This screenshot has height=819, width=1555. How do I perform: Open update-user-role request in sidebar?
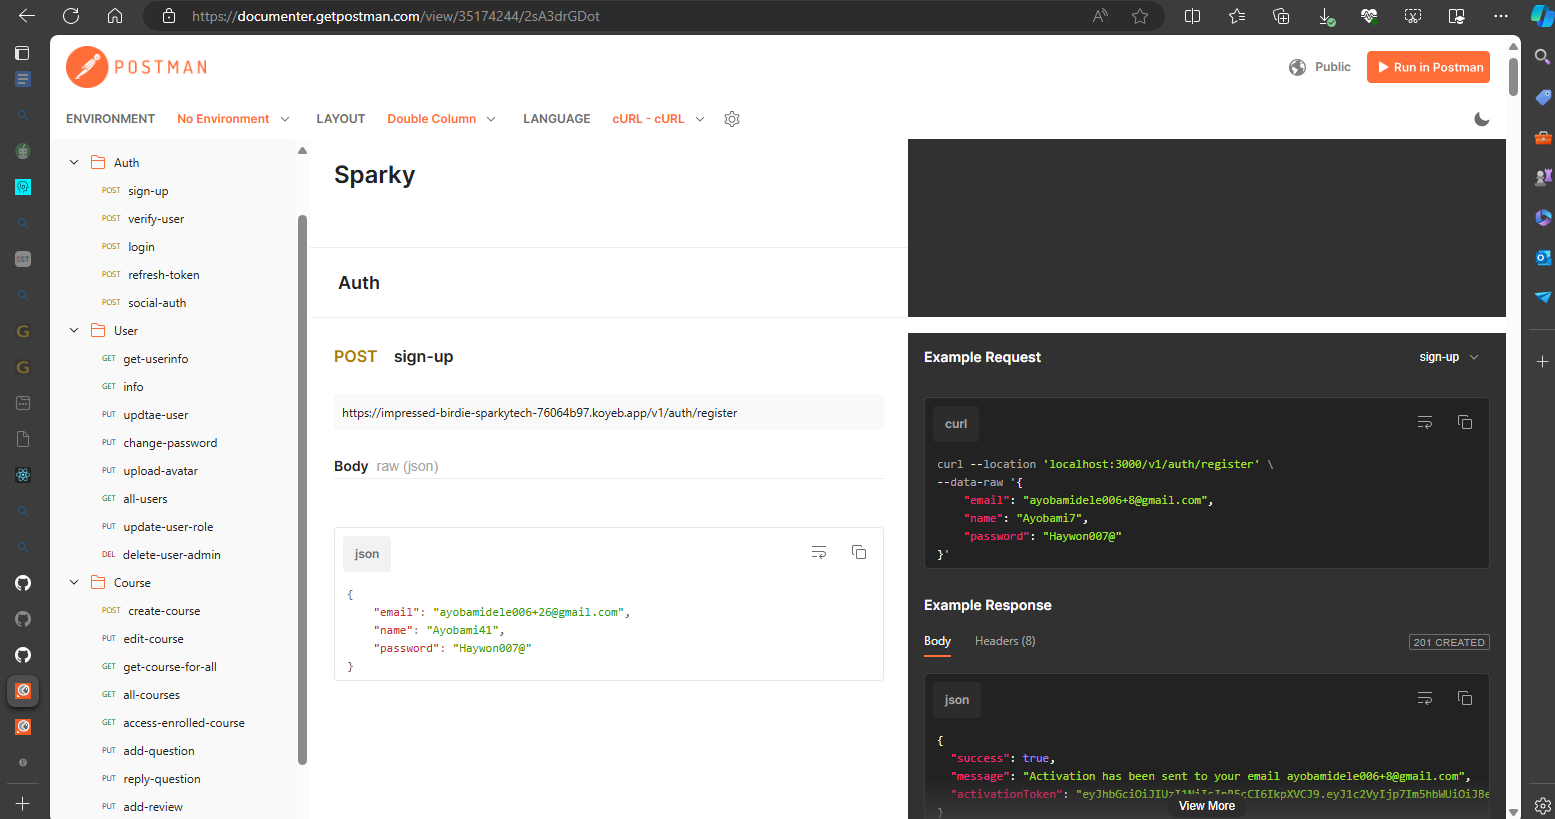pos(168,527)
